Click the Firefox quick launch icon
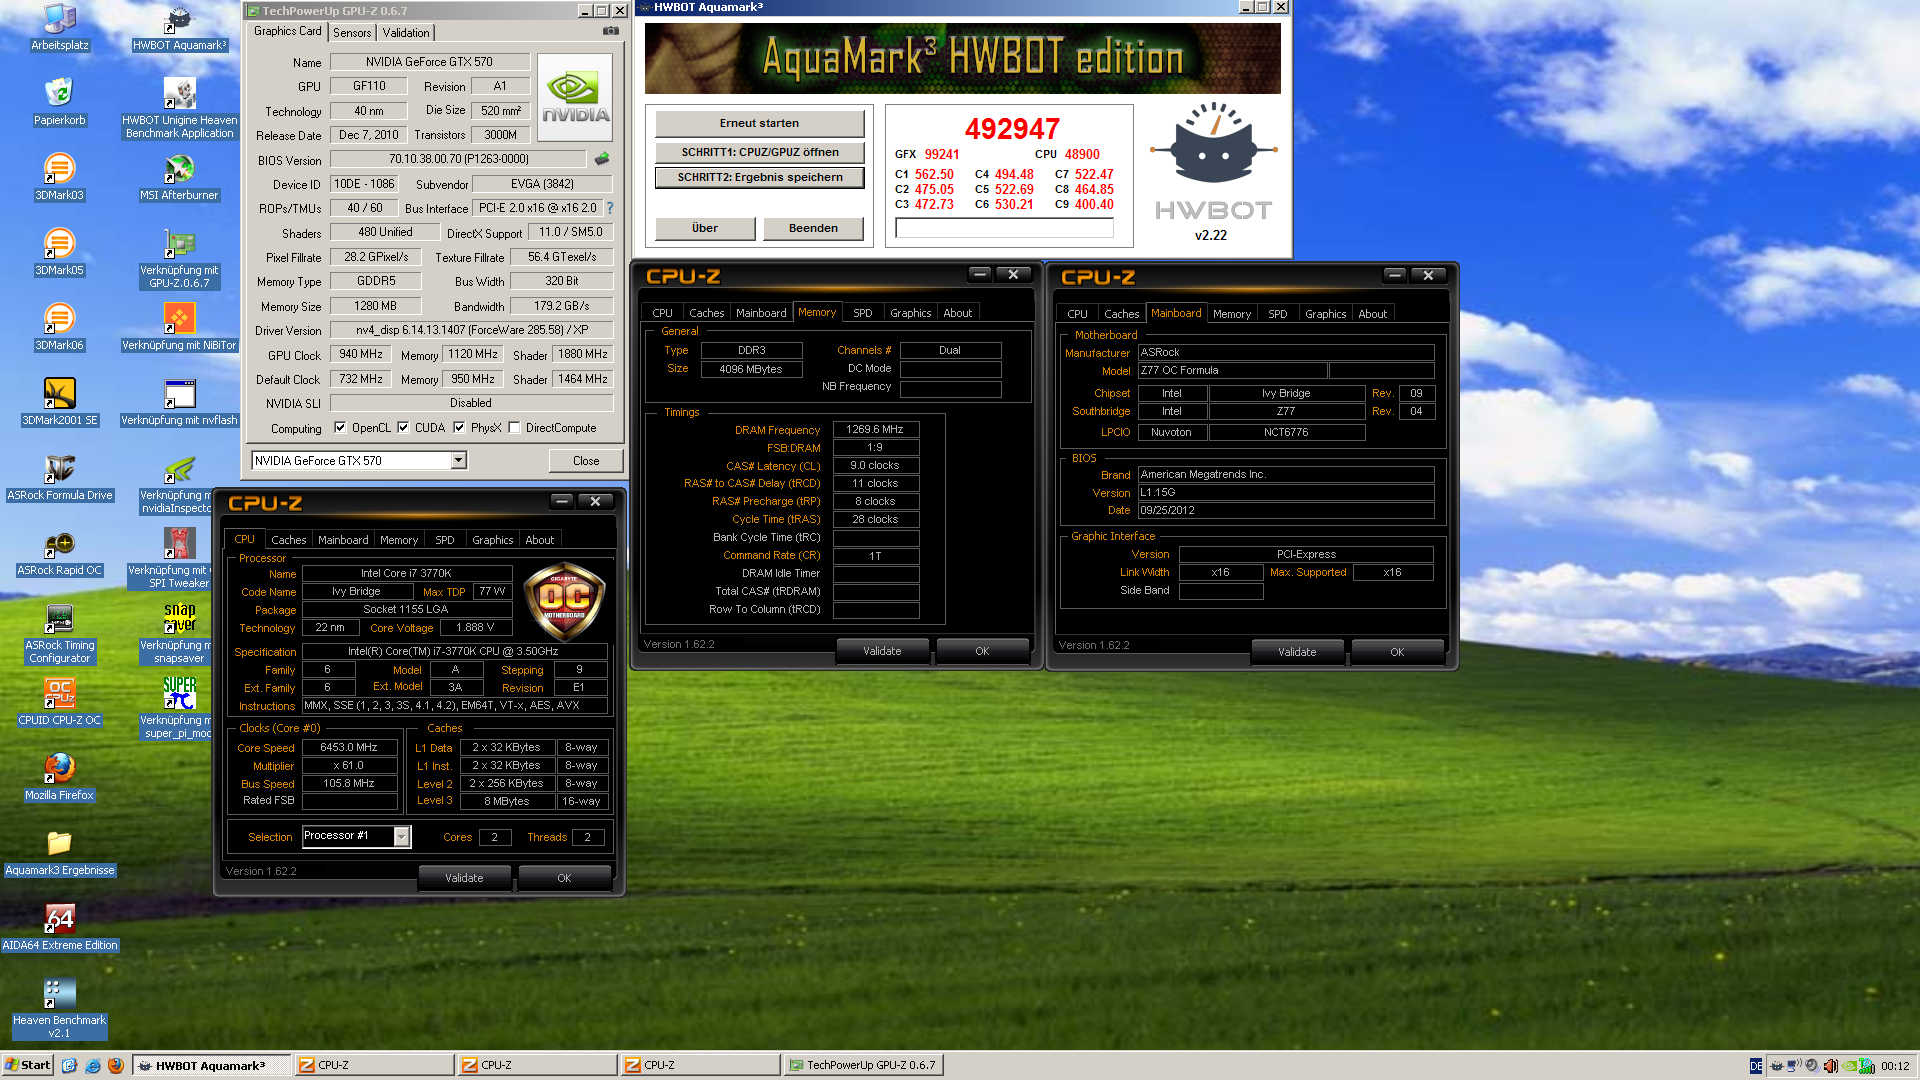This screenshot has width=1920, height=1080. [x=115, y=1065]
